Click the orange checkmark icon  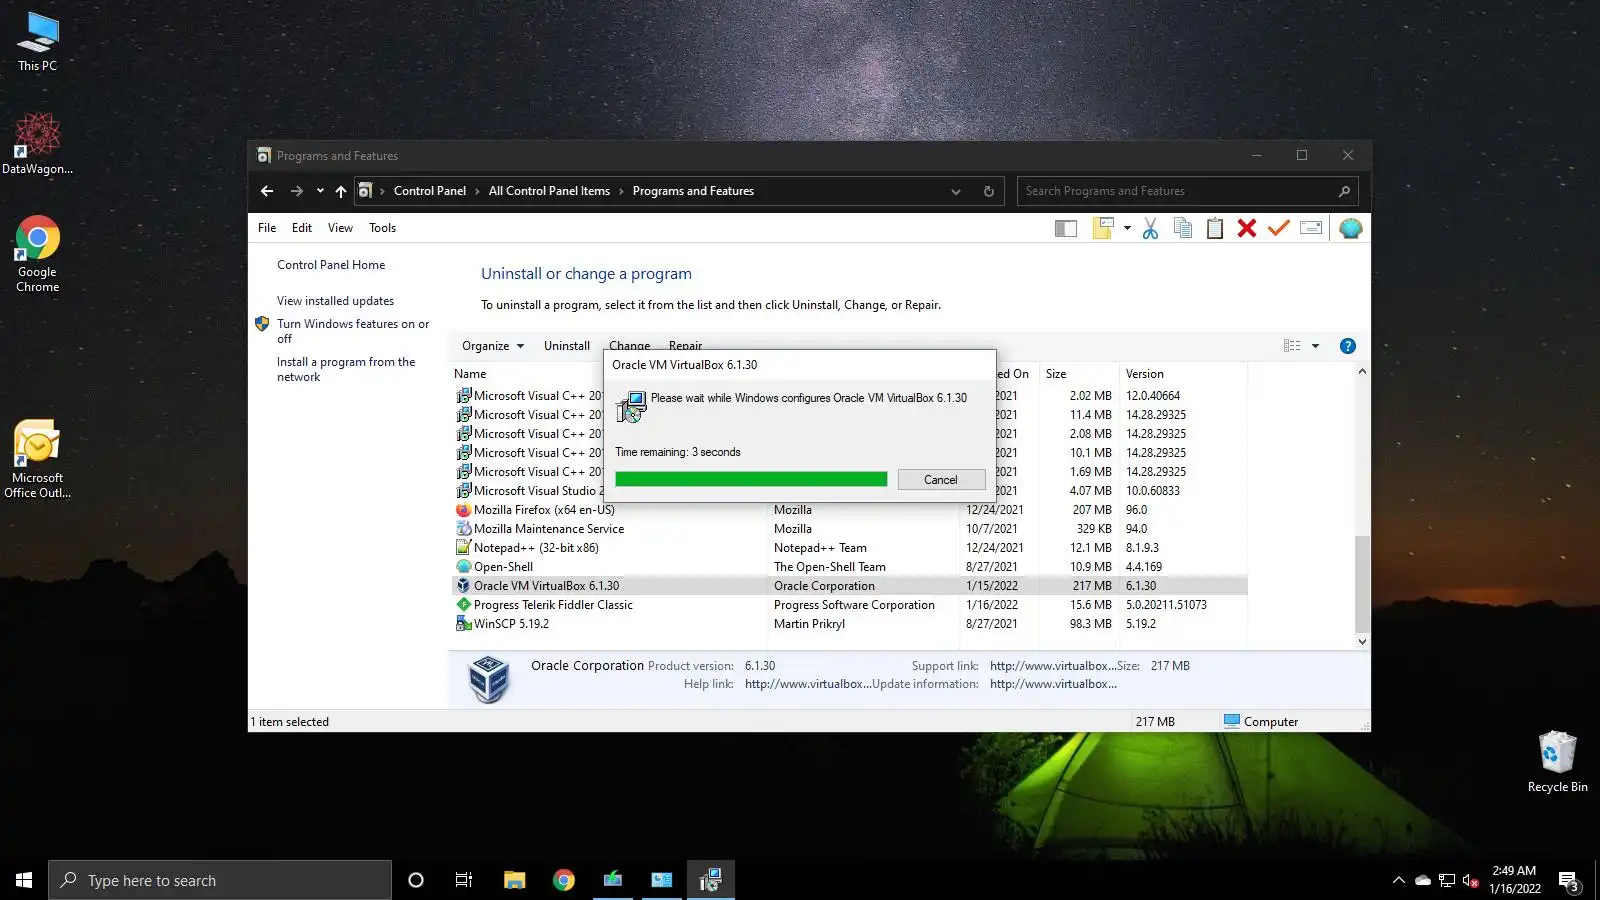[1278, 228]
